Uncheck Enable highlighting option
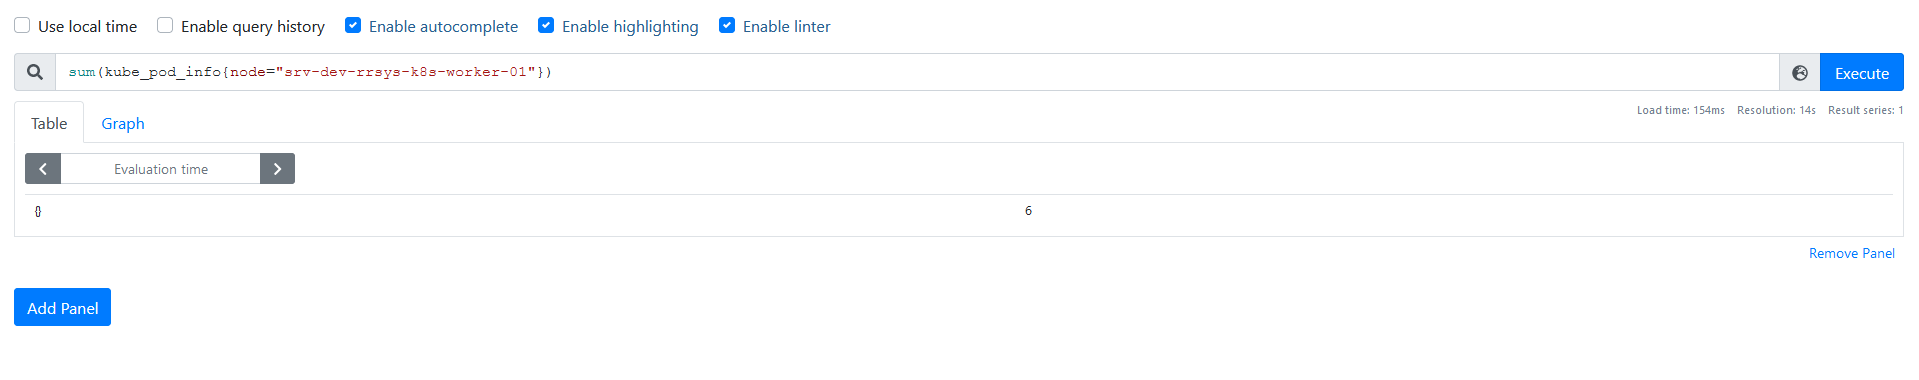The image size is (1919, 380). [x=546, y=25]
